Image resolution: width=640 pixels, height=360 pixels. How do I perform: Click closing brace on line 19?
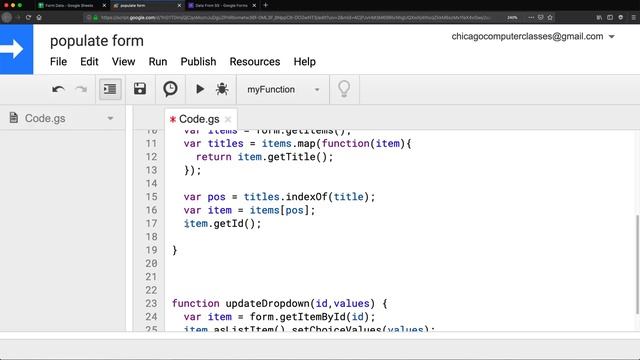click(x=175, y=250)
